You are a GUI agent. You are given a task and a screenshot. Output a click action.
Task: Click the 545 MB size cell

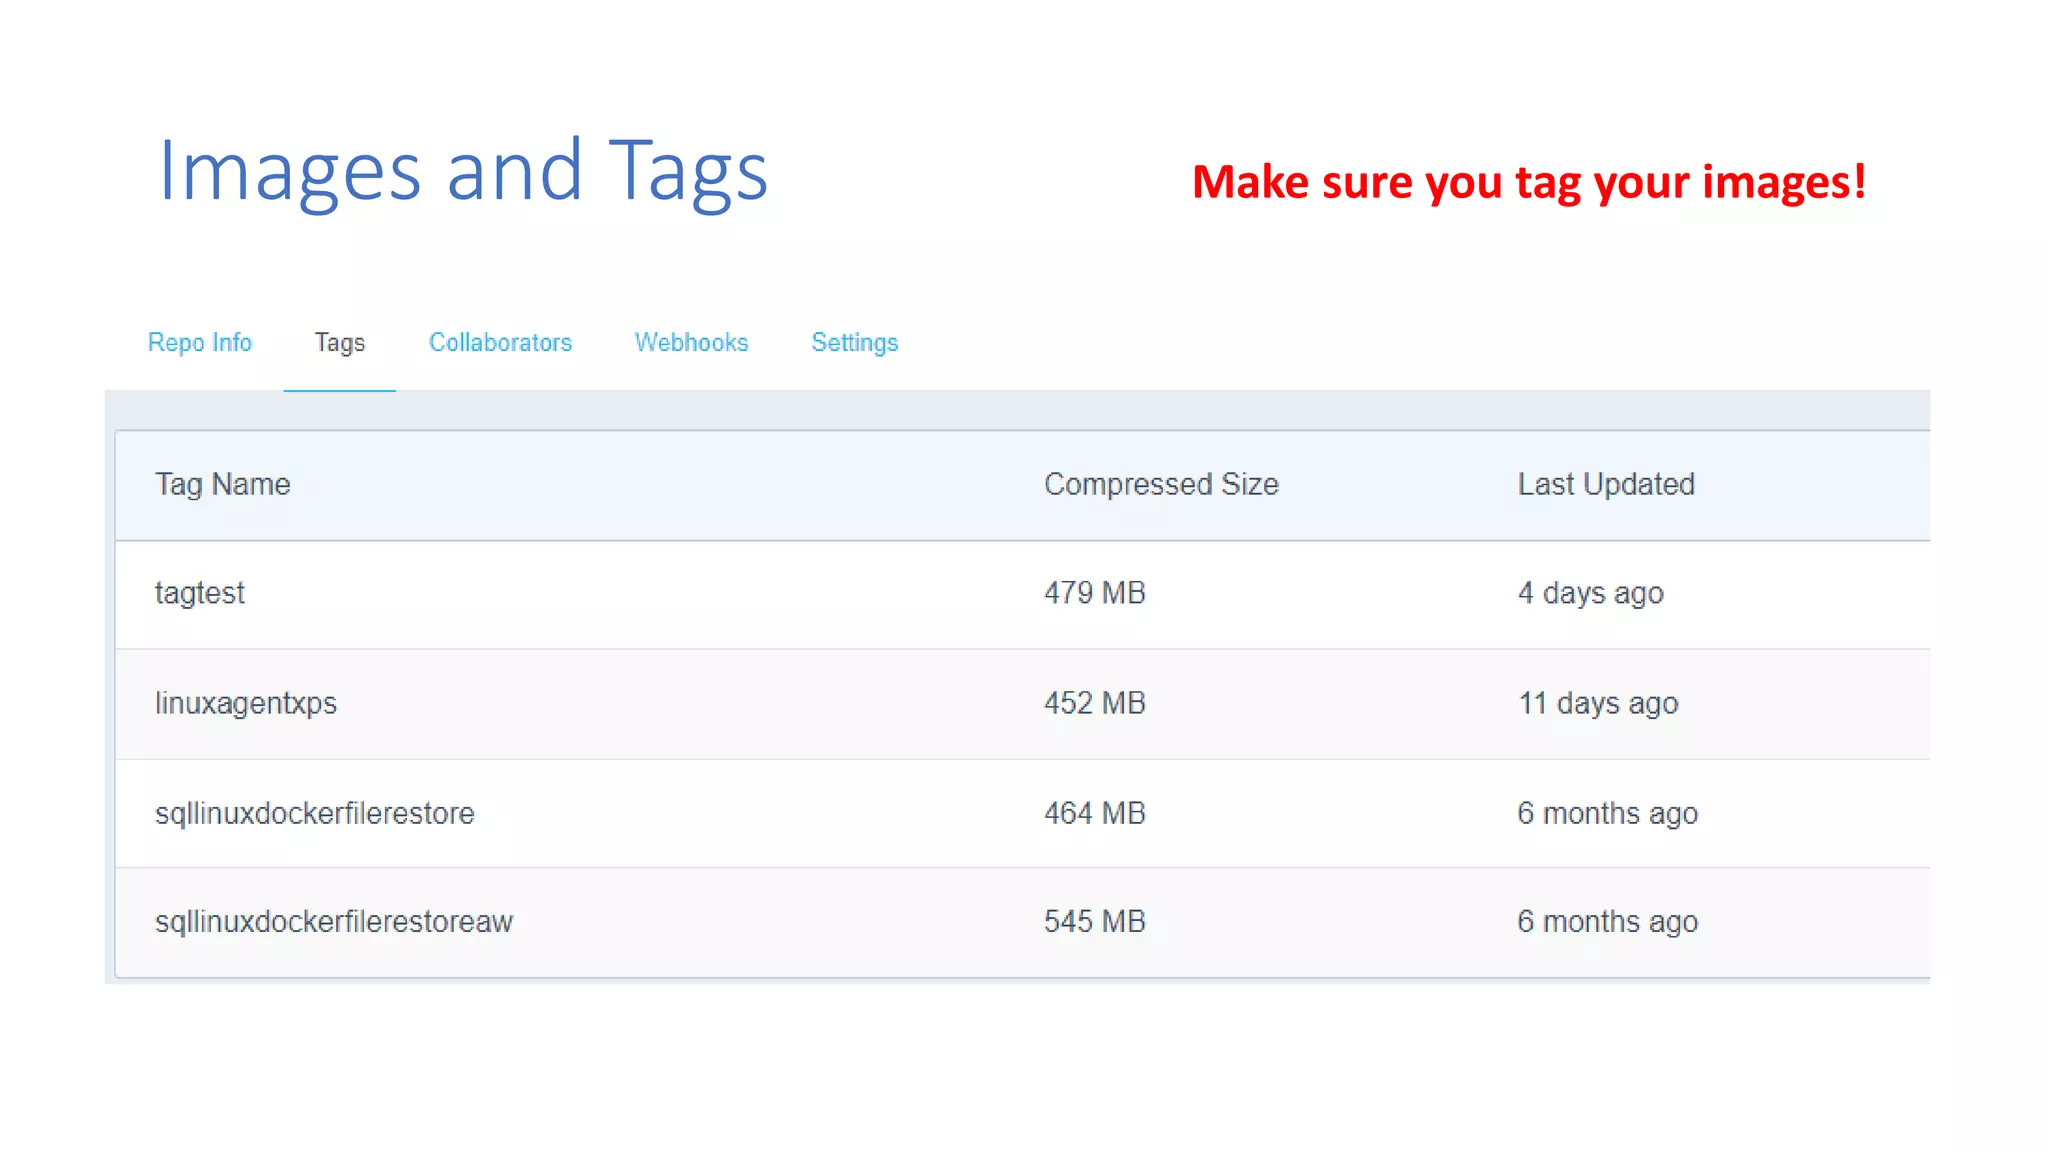(x=1094, y=921)
